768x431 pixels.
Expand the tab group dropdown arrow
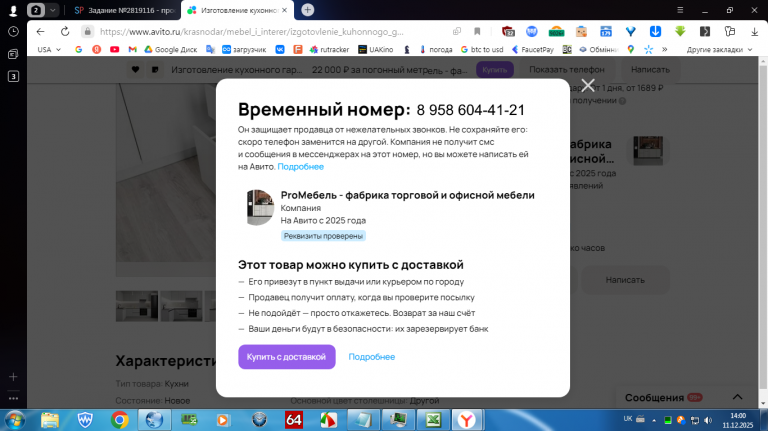(x=52, y=10)
